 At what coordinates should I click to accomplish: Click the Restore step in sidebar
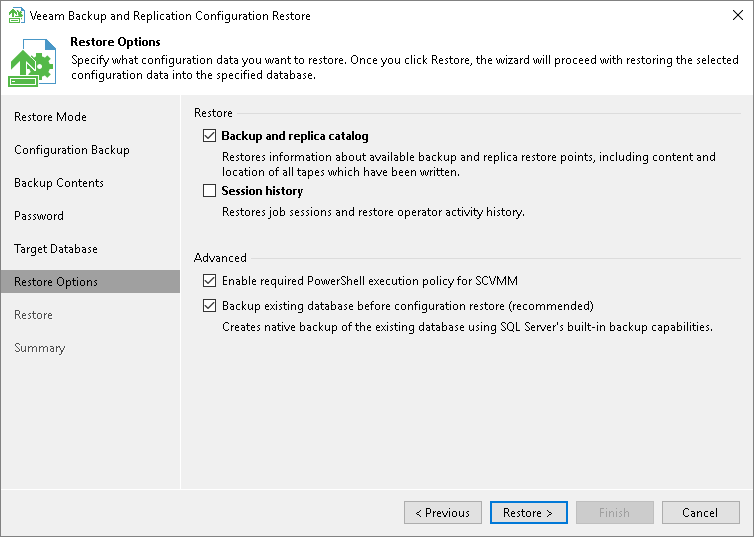click(x=33, y=315)
